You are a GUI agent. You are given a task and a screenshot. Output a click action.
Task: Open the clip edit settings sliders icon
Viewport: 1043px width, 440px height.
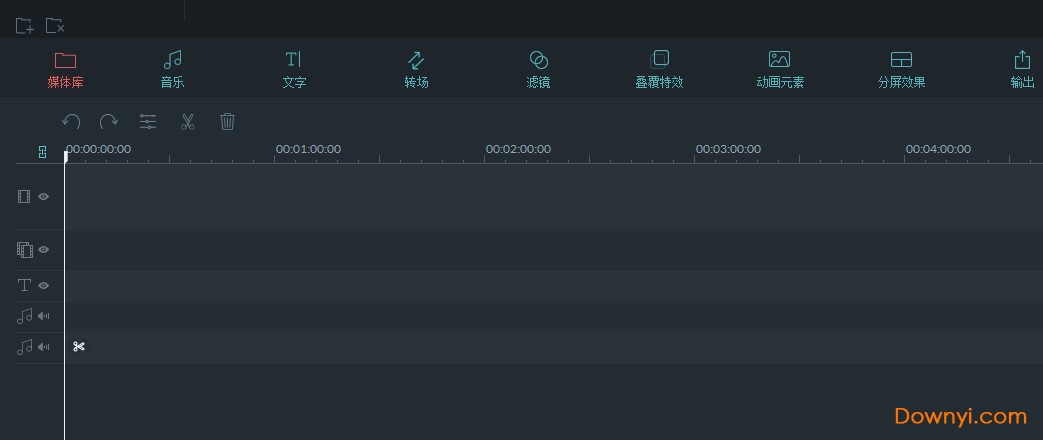148,121
